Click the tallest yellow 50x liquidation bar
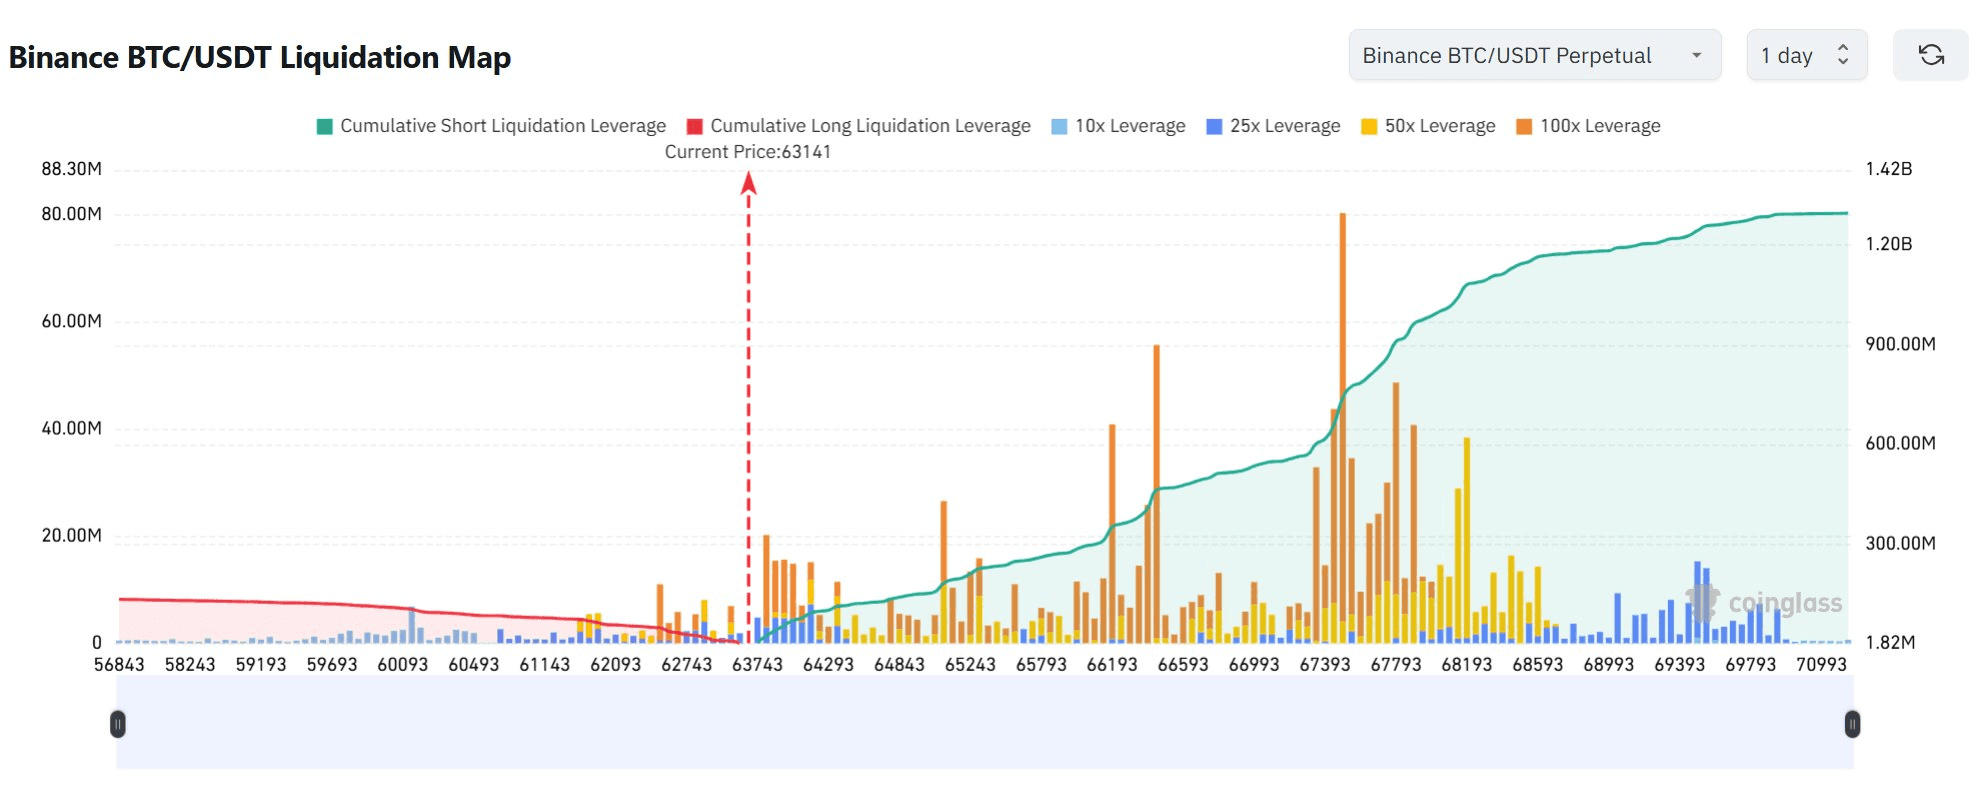The image size is (1988, 790). pyautogui.click(x=1467, y=538)
